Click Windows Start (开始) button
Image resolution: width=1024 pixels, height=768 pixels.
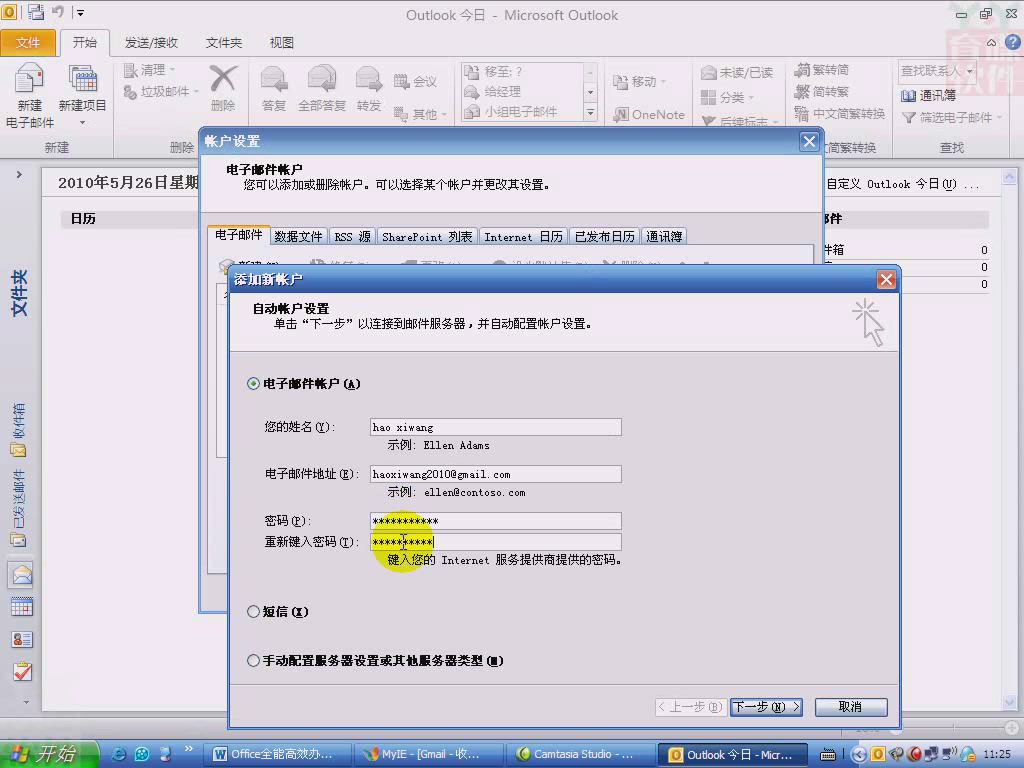point(49,754)
